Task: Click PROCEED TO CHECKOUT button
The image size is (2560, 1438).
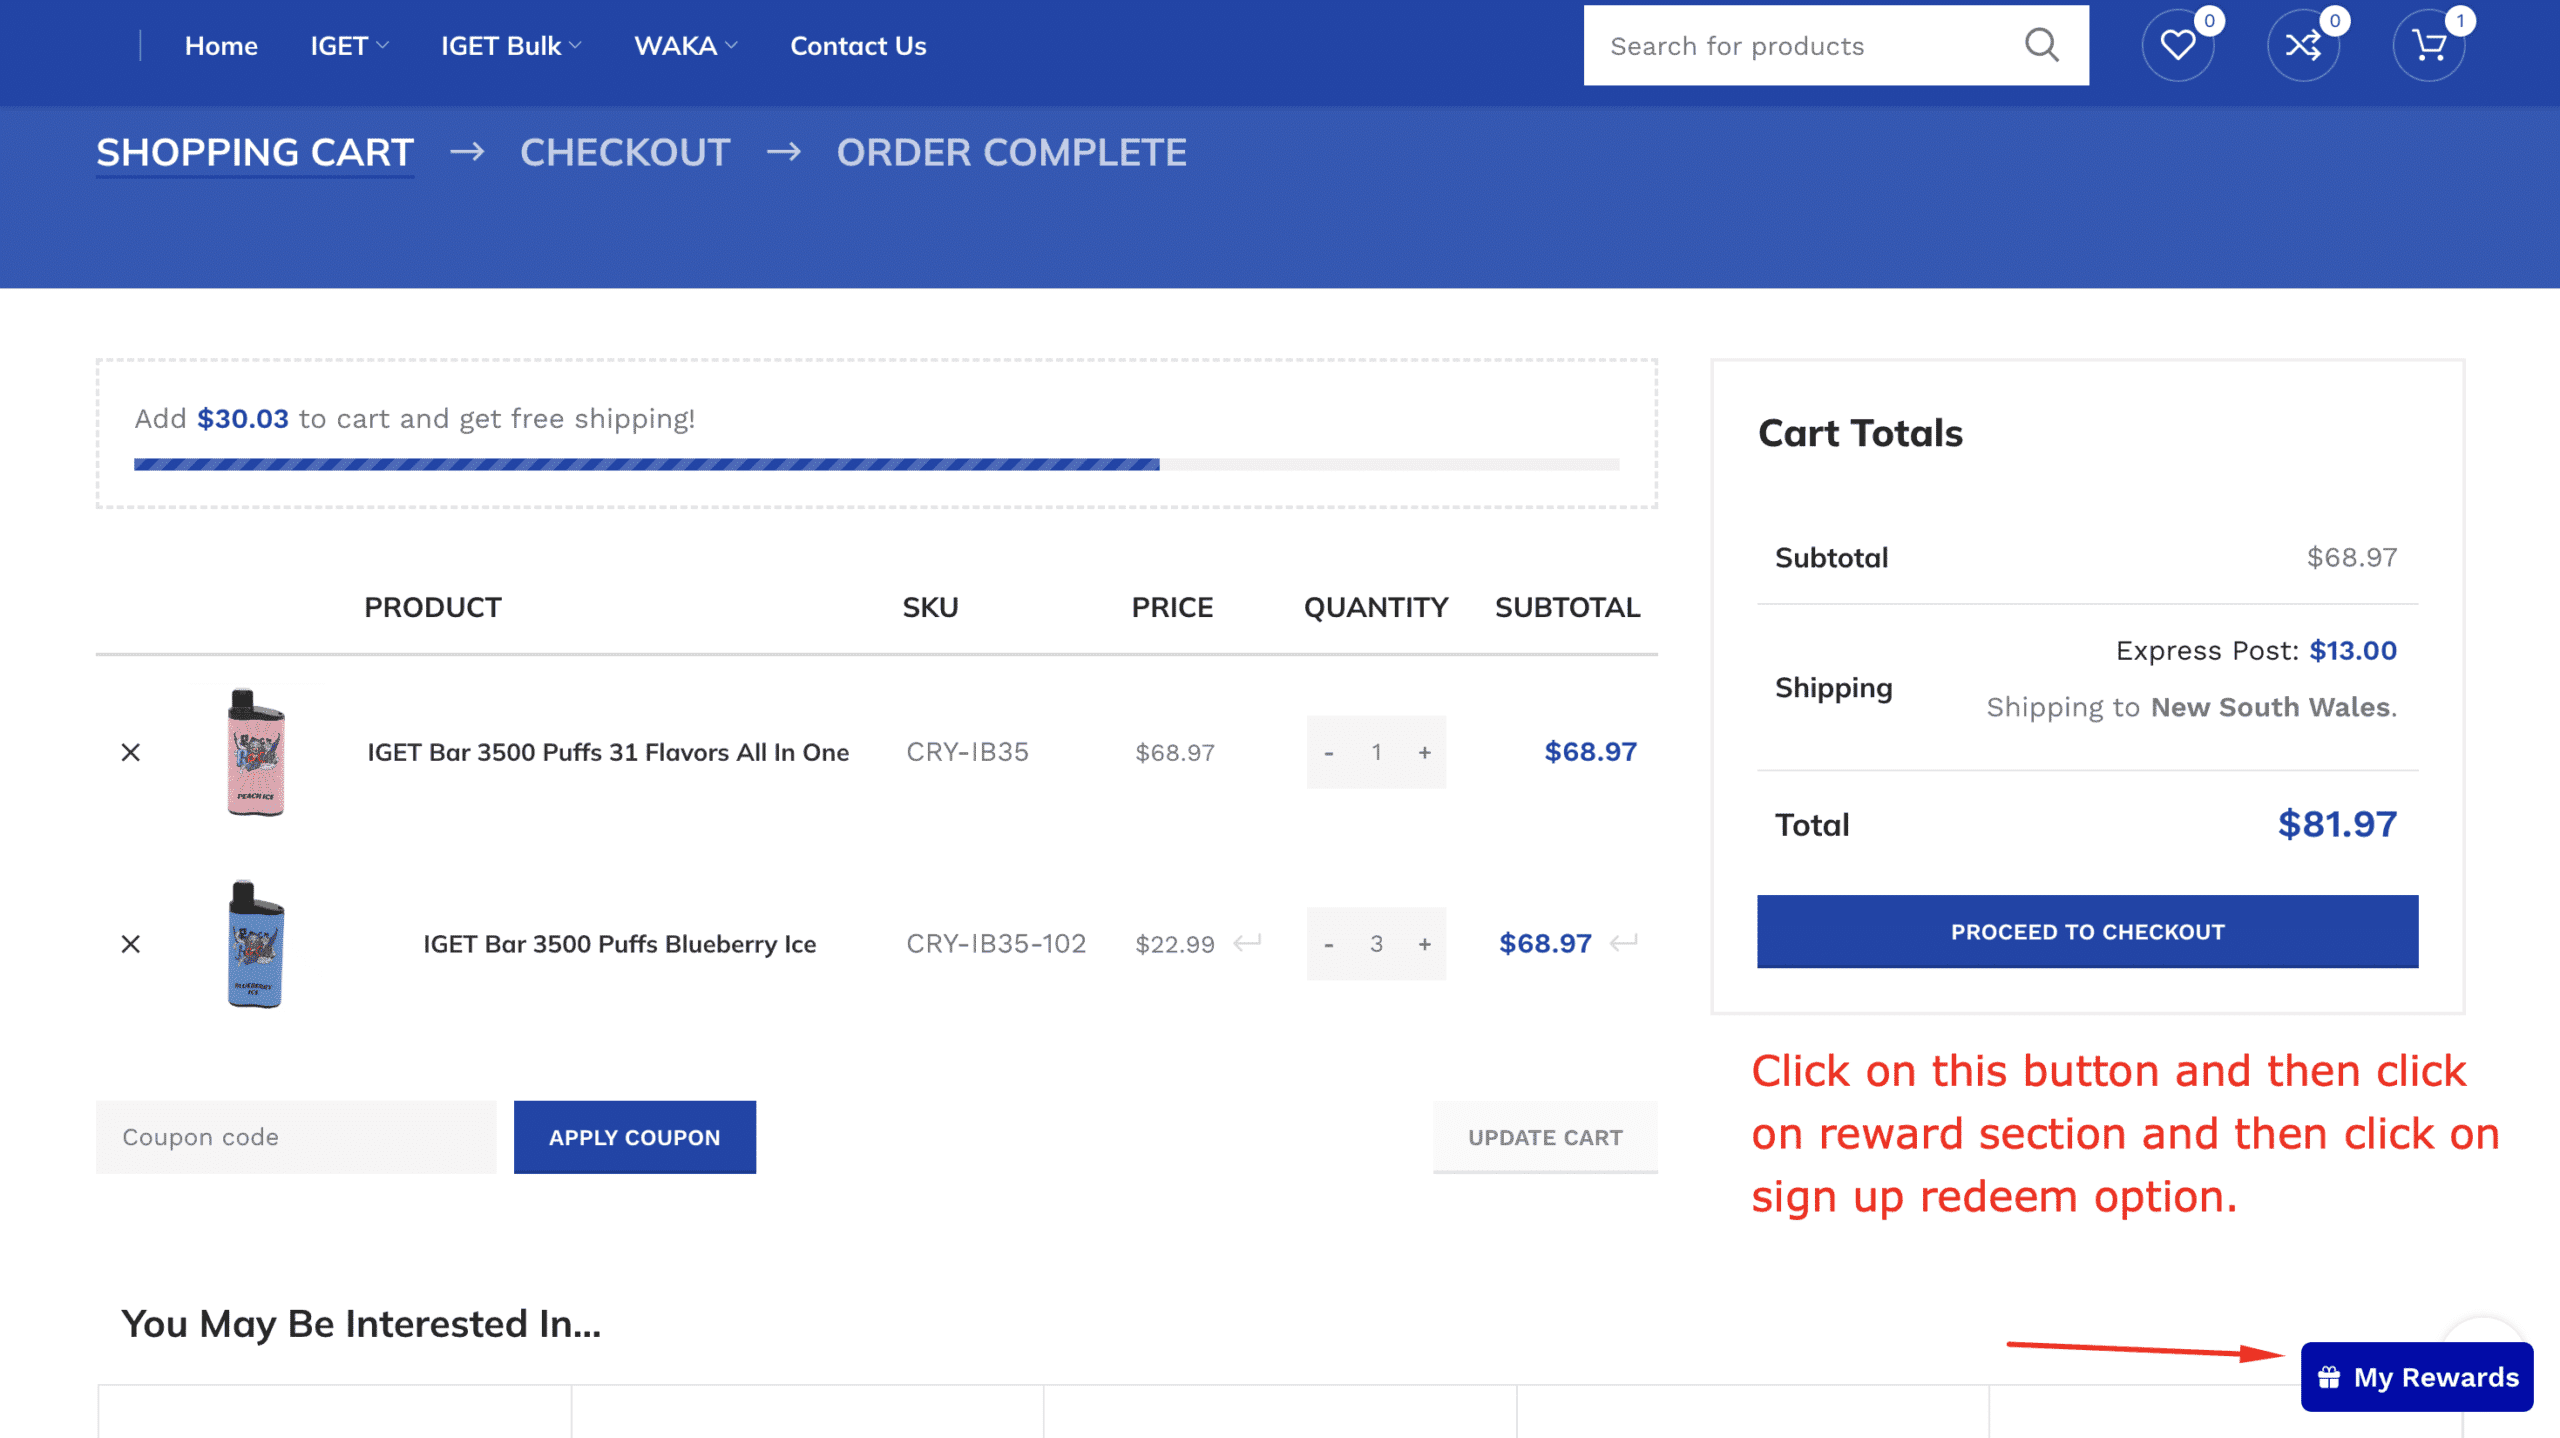Action: 2087,932
